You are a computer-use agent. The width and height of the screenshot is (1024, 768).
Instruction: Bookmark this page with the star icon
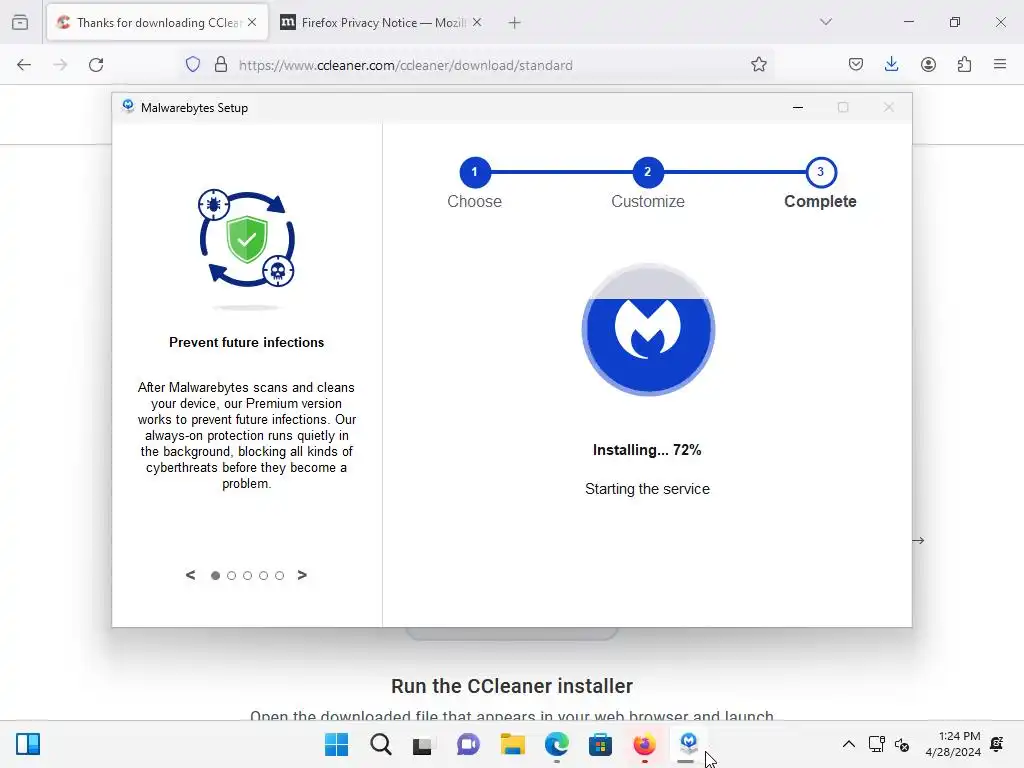coord(758,65)
